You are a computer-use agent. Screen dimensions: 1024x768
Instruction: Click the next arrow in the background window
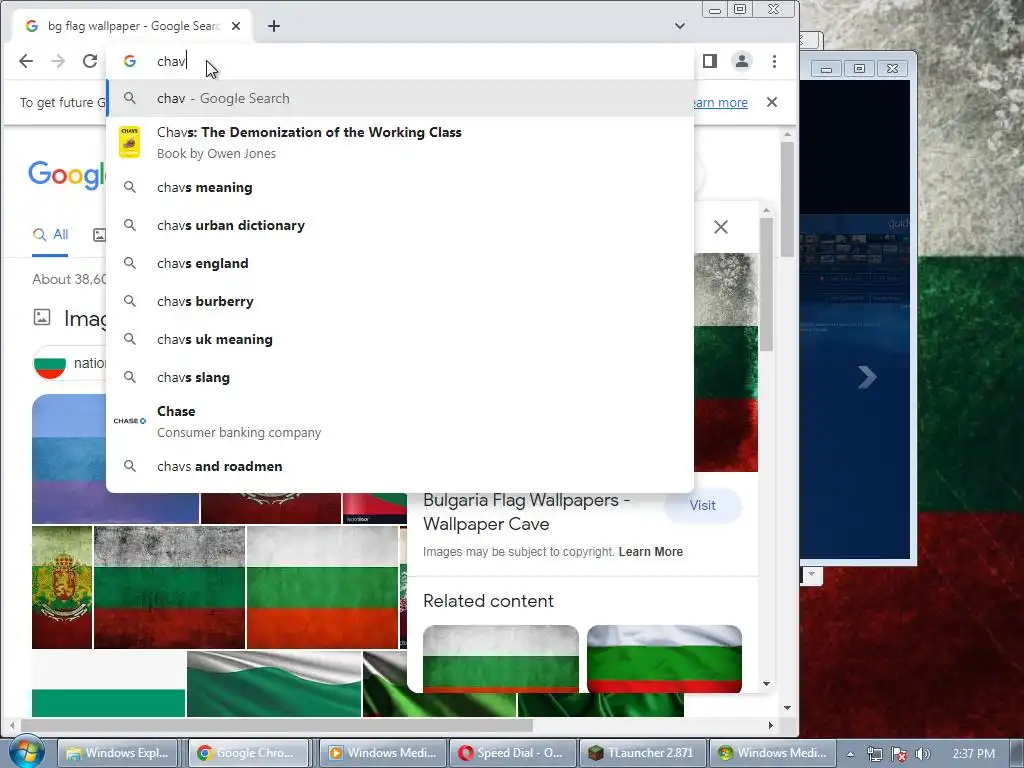(x=867, y=377)
